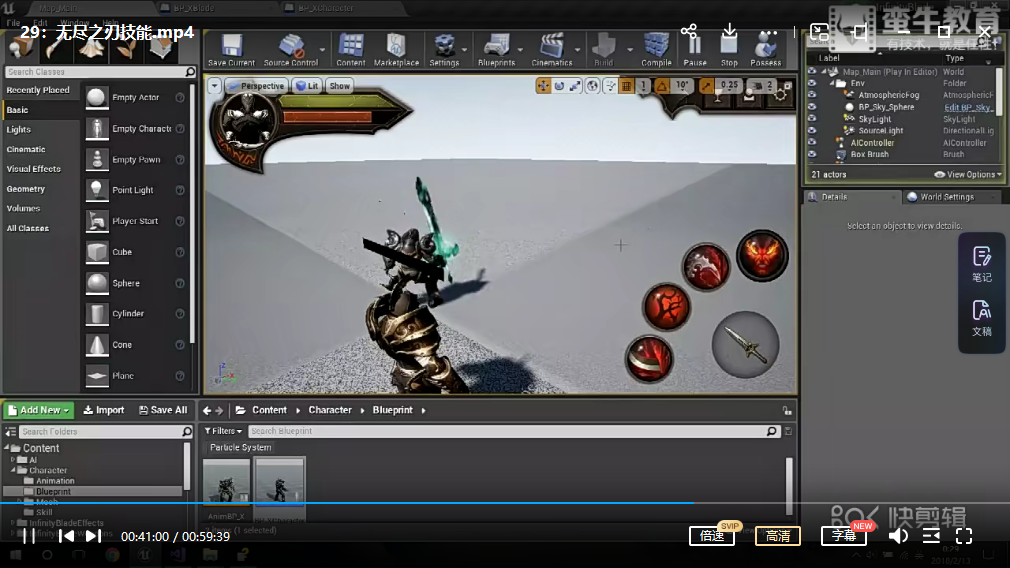Select the Cube primitive

[135, 252]
